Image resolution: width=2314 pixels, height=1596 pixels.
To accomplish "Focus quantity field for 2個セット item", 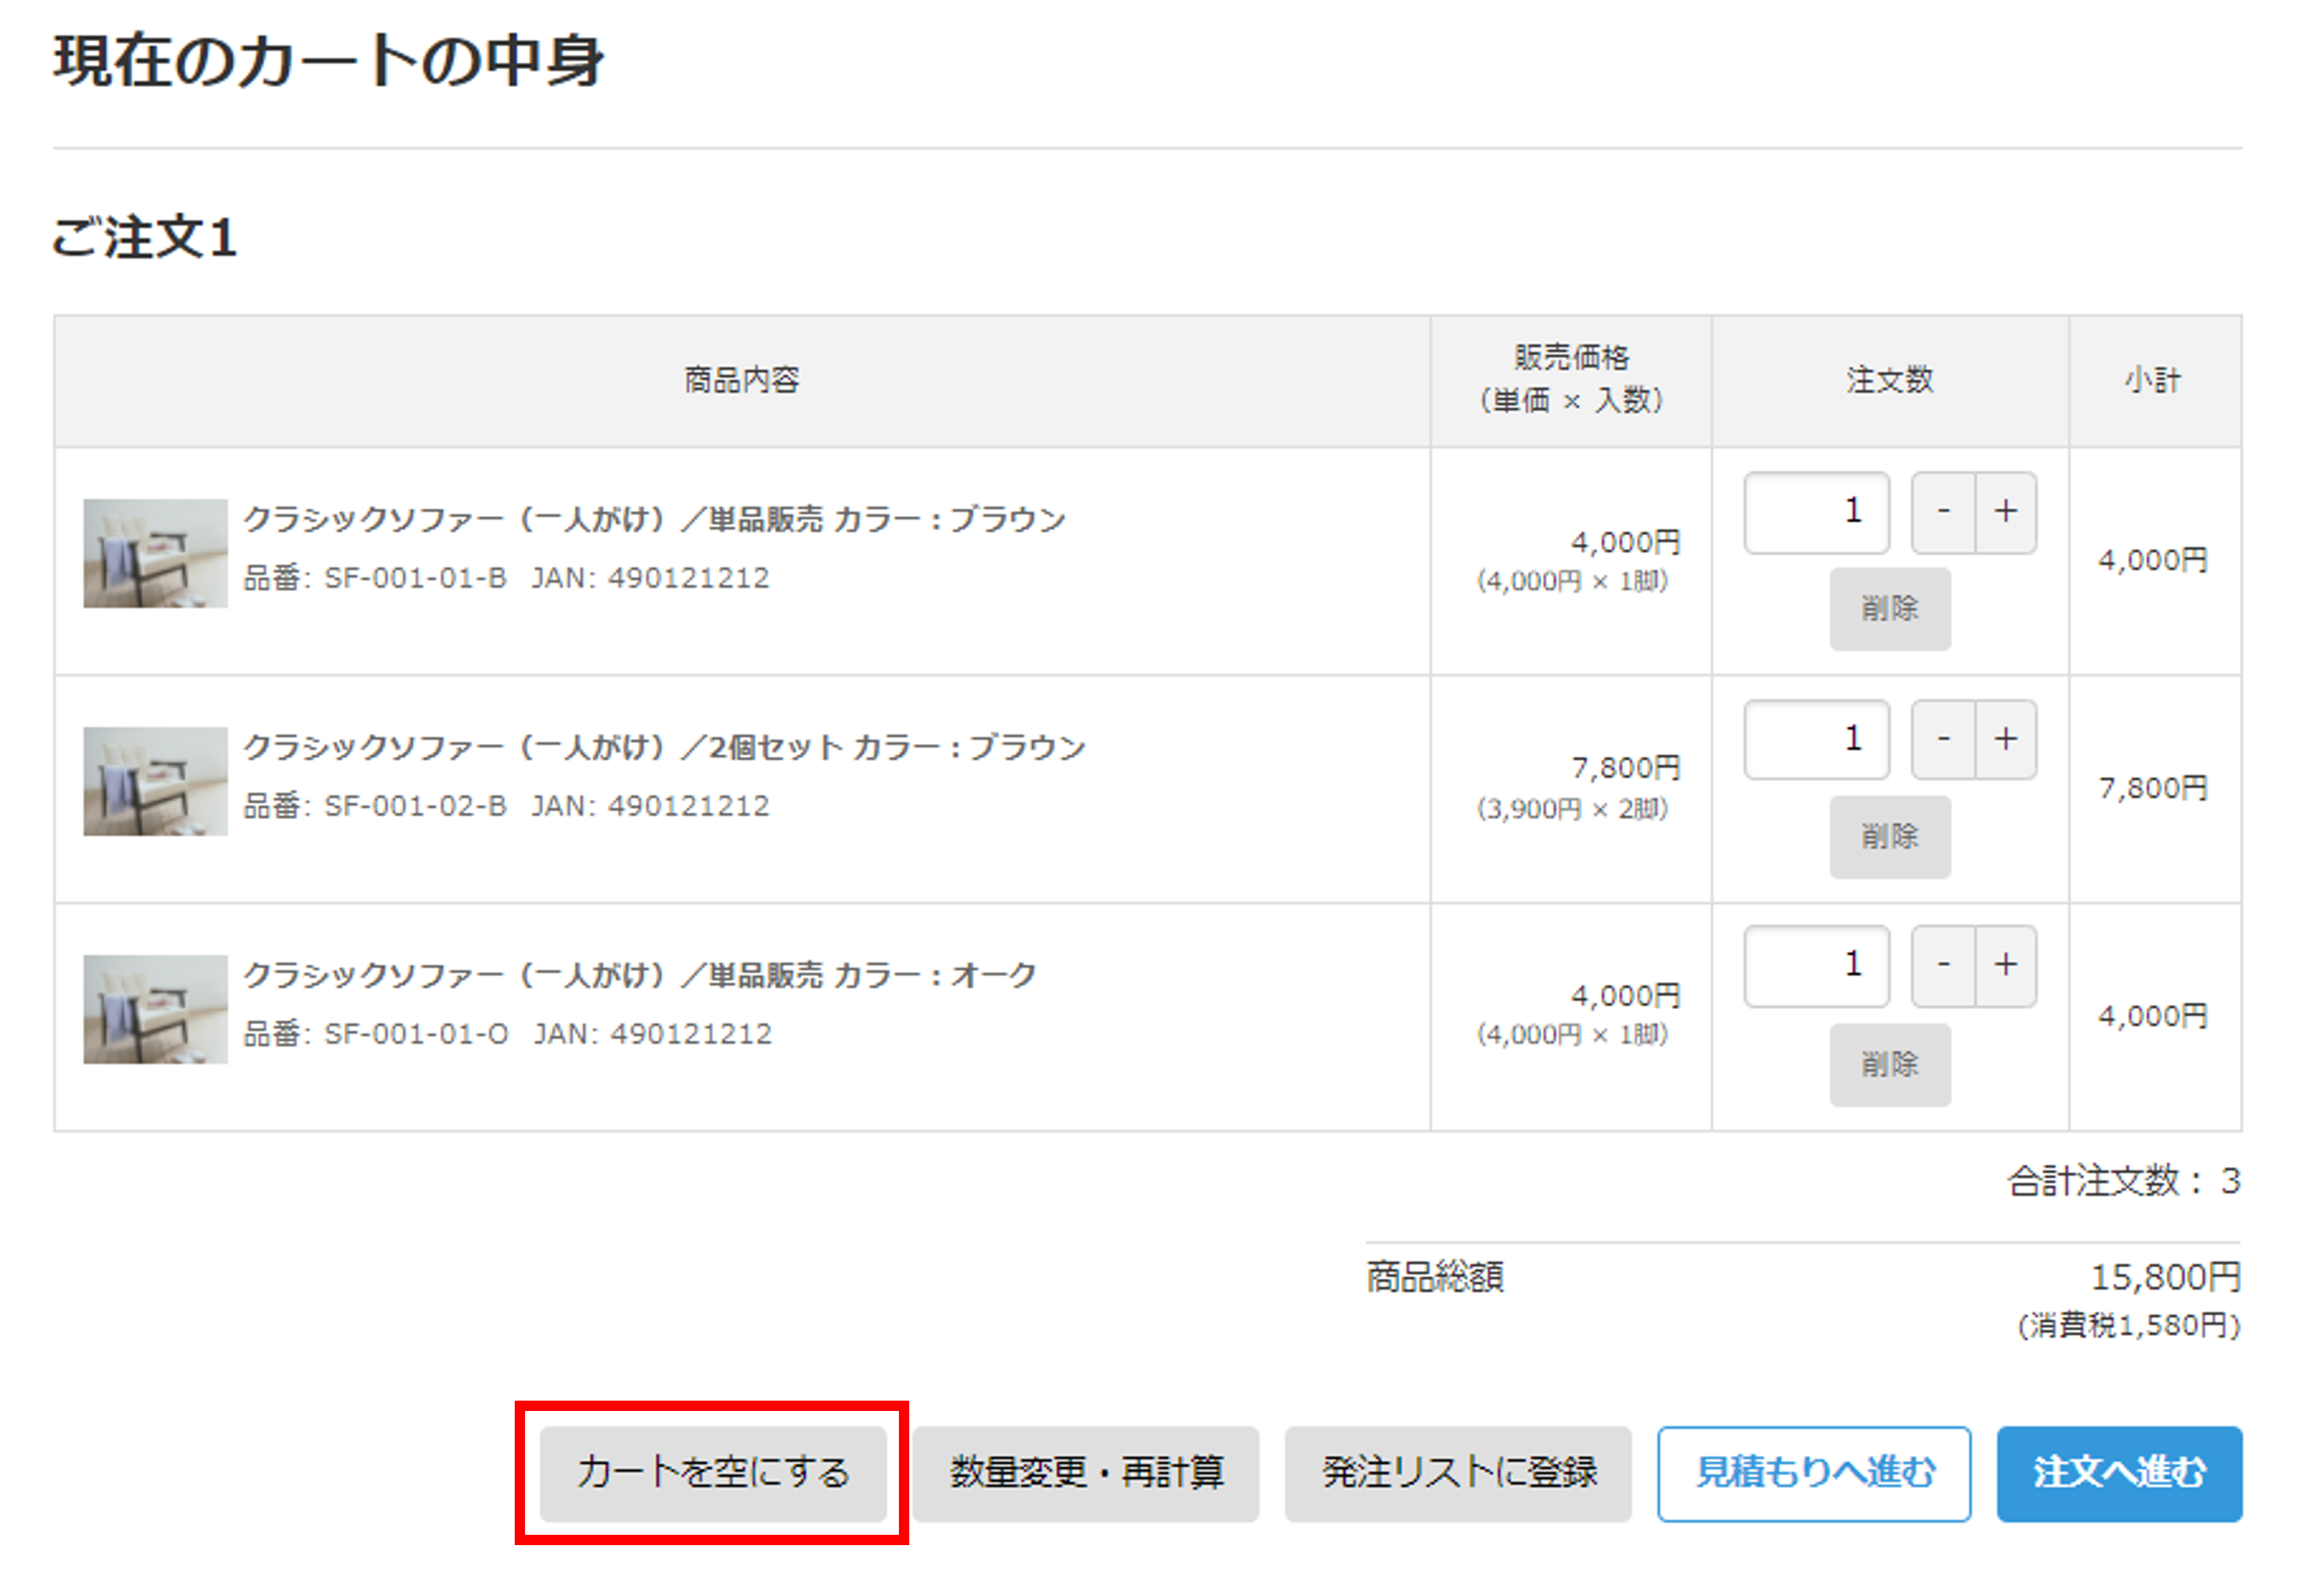I will tap(1817, 739).
